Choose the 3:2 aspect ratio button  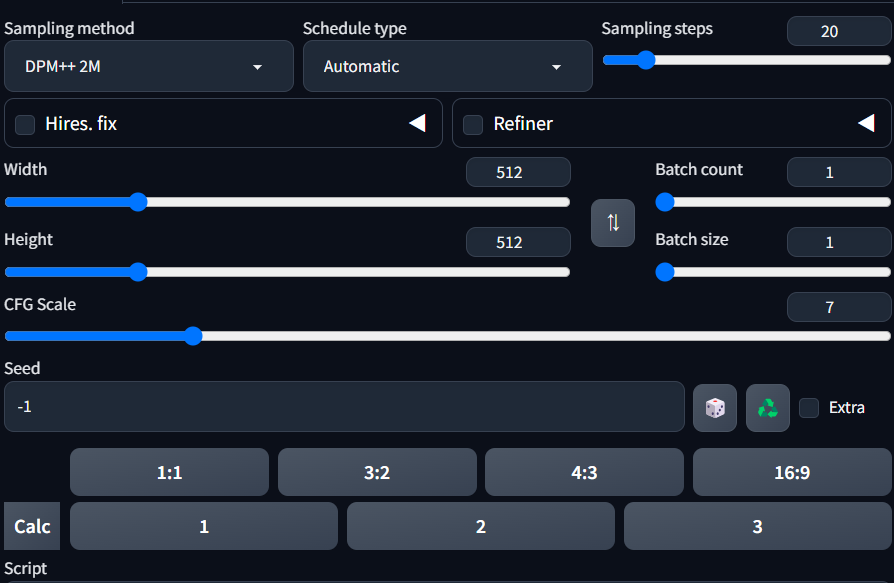coord(377,472)
